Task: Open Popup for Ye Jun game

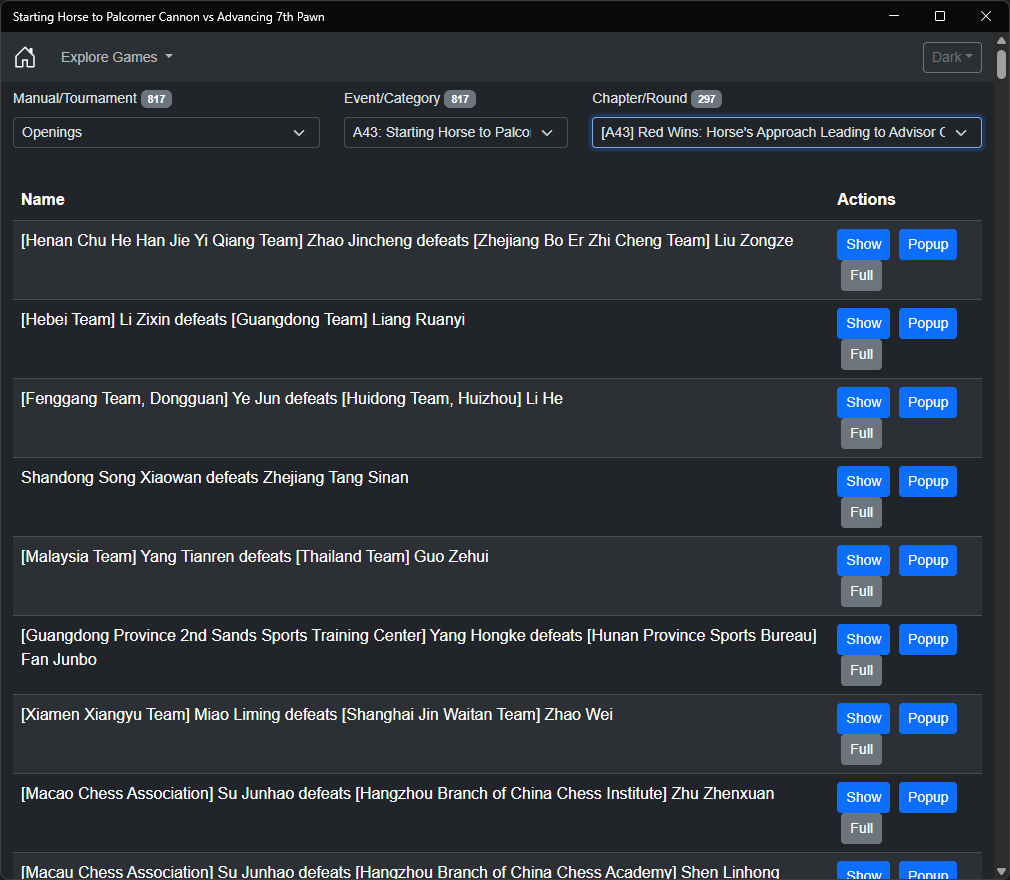Action: pos(928,403)
